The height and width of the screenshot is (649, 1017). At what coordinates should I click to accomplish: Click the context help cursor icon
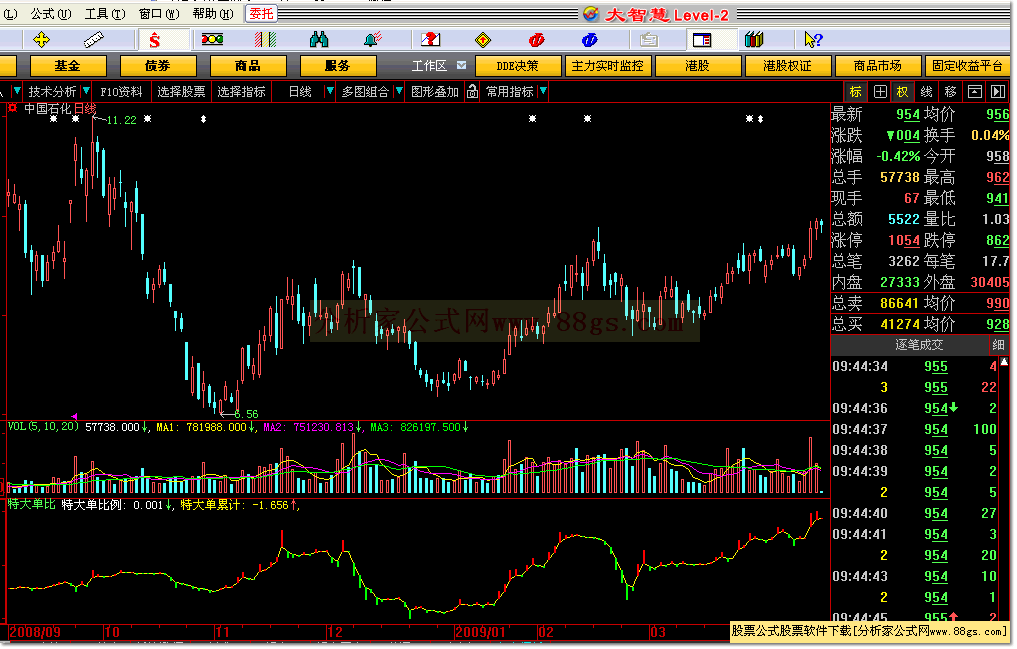pyautogui.click(x=813, y=40)
